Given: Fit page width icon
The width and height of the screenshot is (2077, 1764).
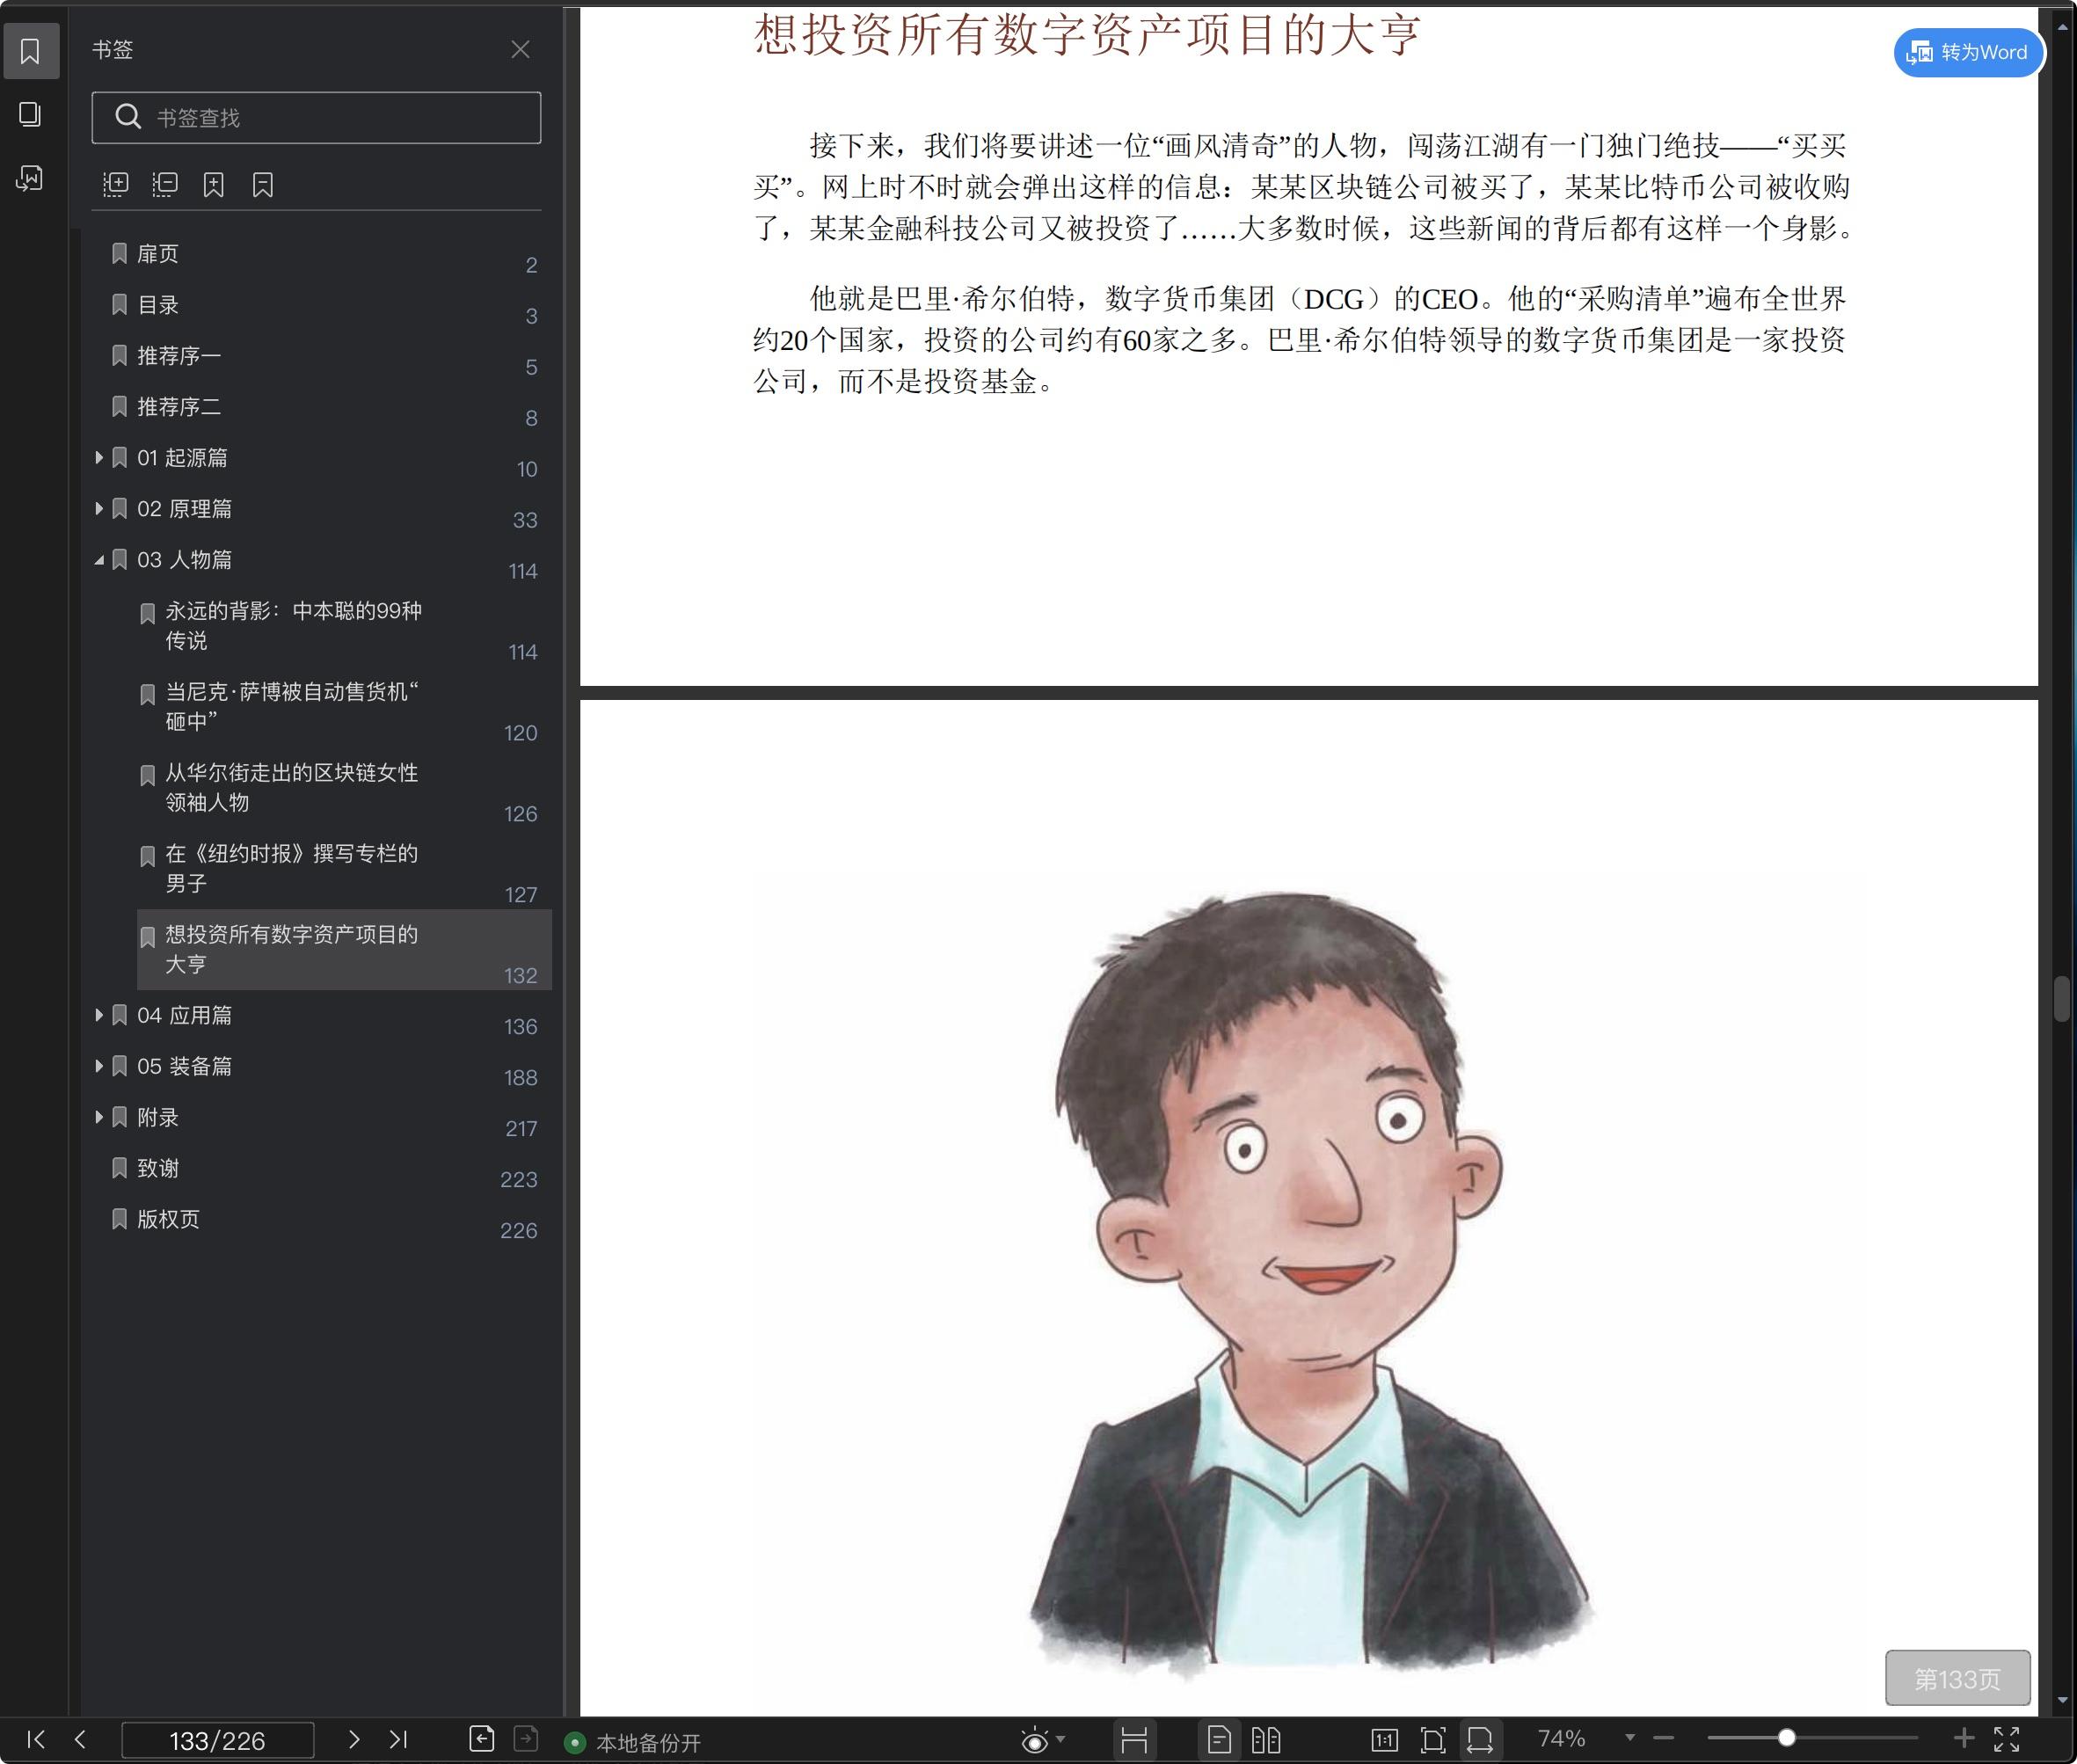Looking at the screenshot, I should (x=1480, y=1740).
